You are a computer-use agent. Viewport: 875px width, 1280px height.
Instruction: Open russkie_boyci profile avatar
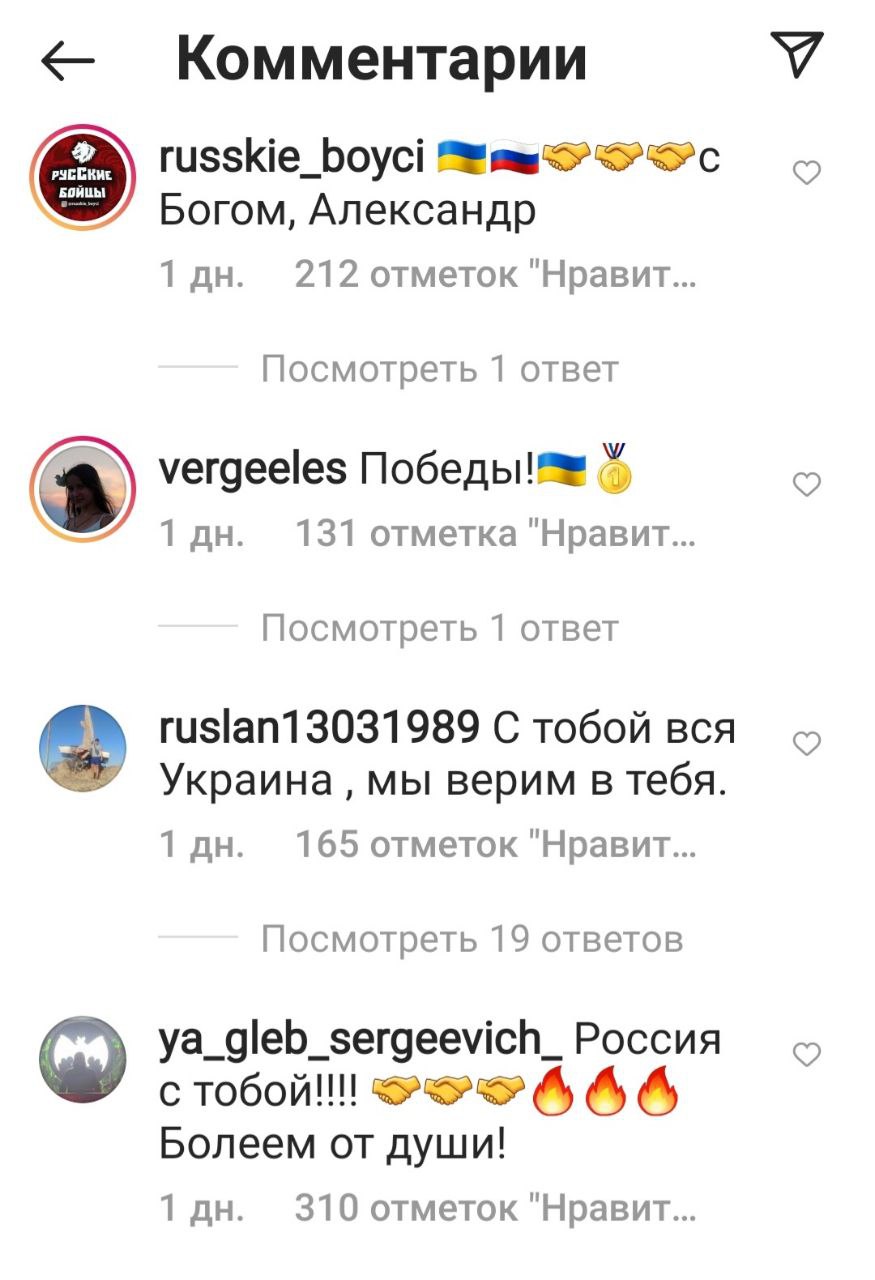click(x=84, y=177)
